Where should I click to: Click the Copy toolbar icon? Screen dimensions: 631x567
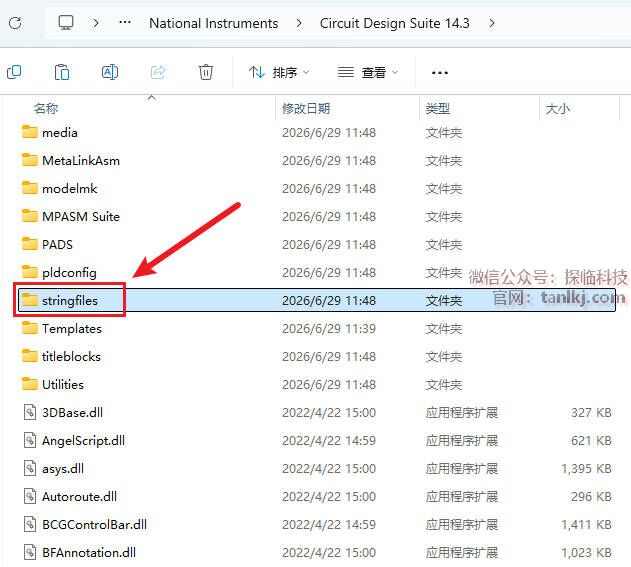[14, 72]
